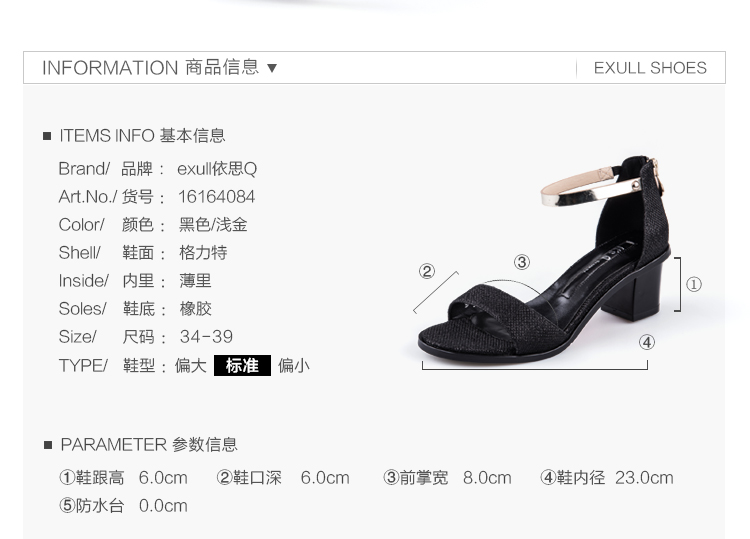Click the circled 1 heel height marker
Viewport: 750px width, 539px height.
pos(694,285)
